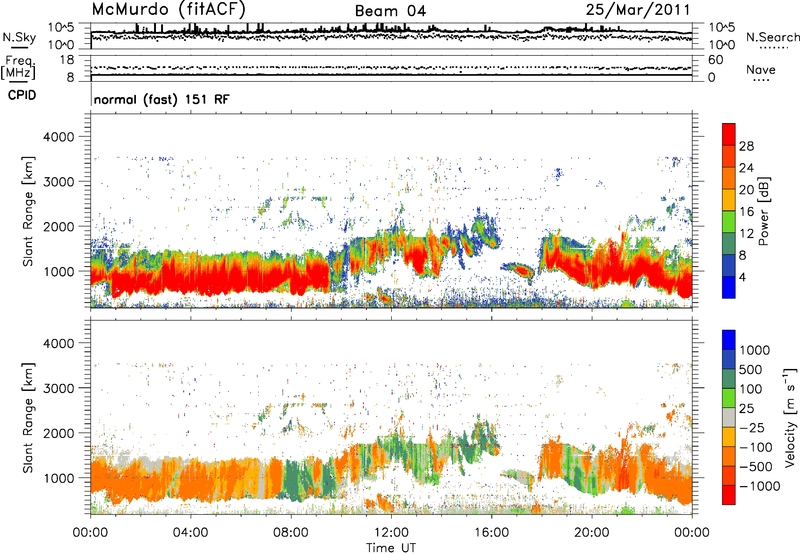Click the "16" power colorbar value
This screenshot has height=554, width=800.
pos(746,212)
